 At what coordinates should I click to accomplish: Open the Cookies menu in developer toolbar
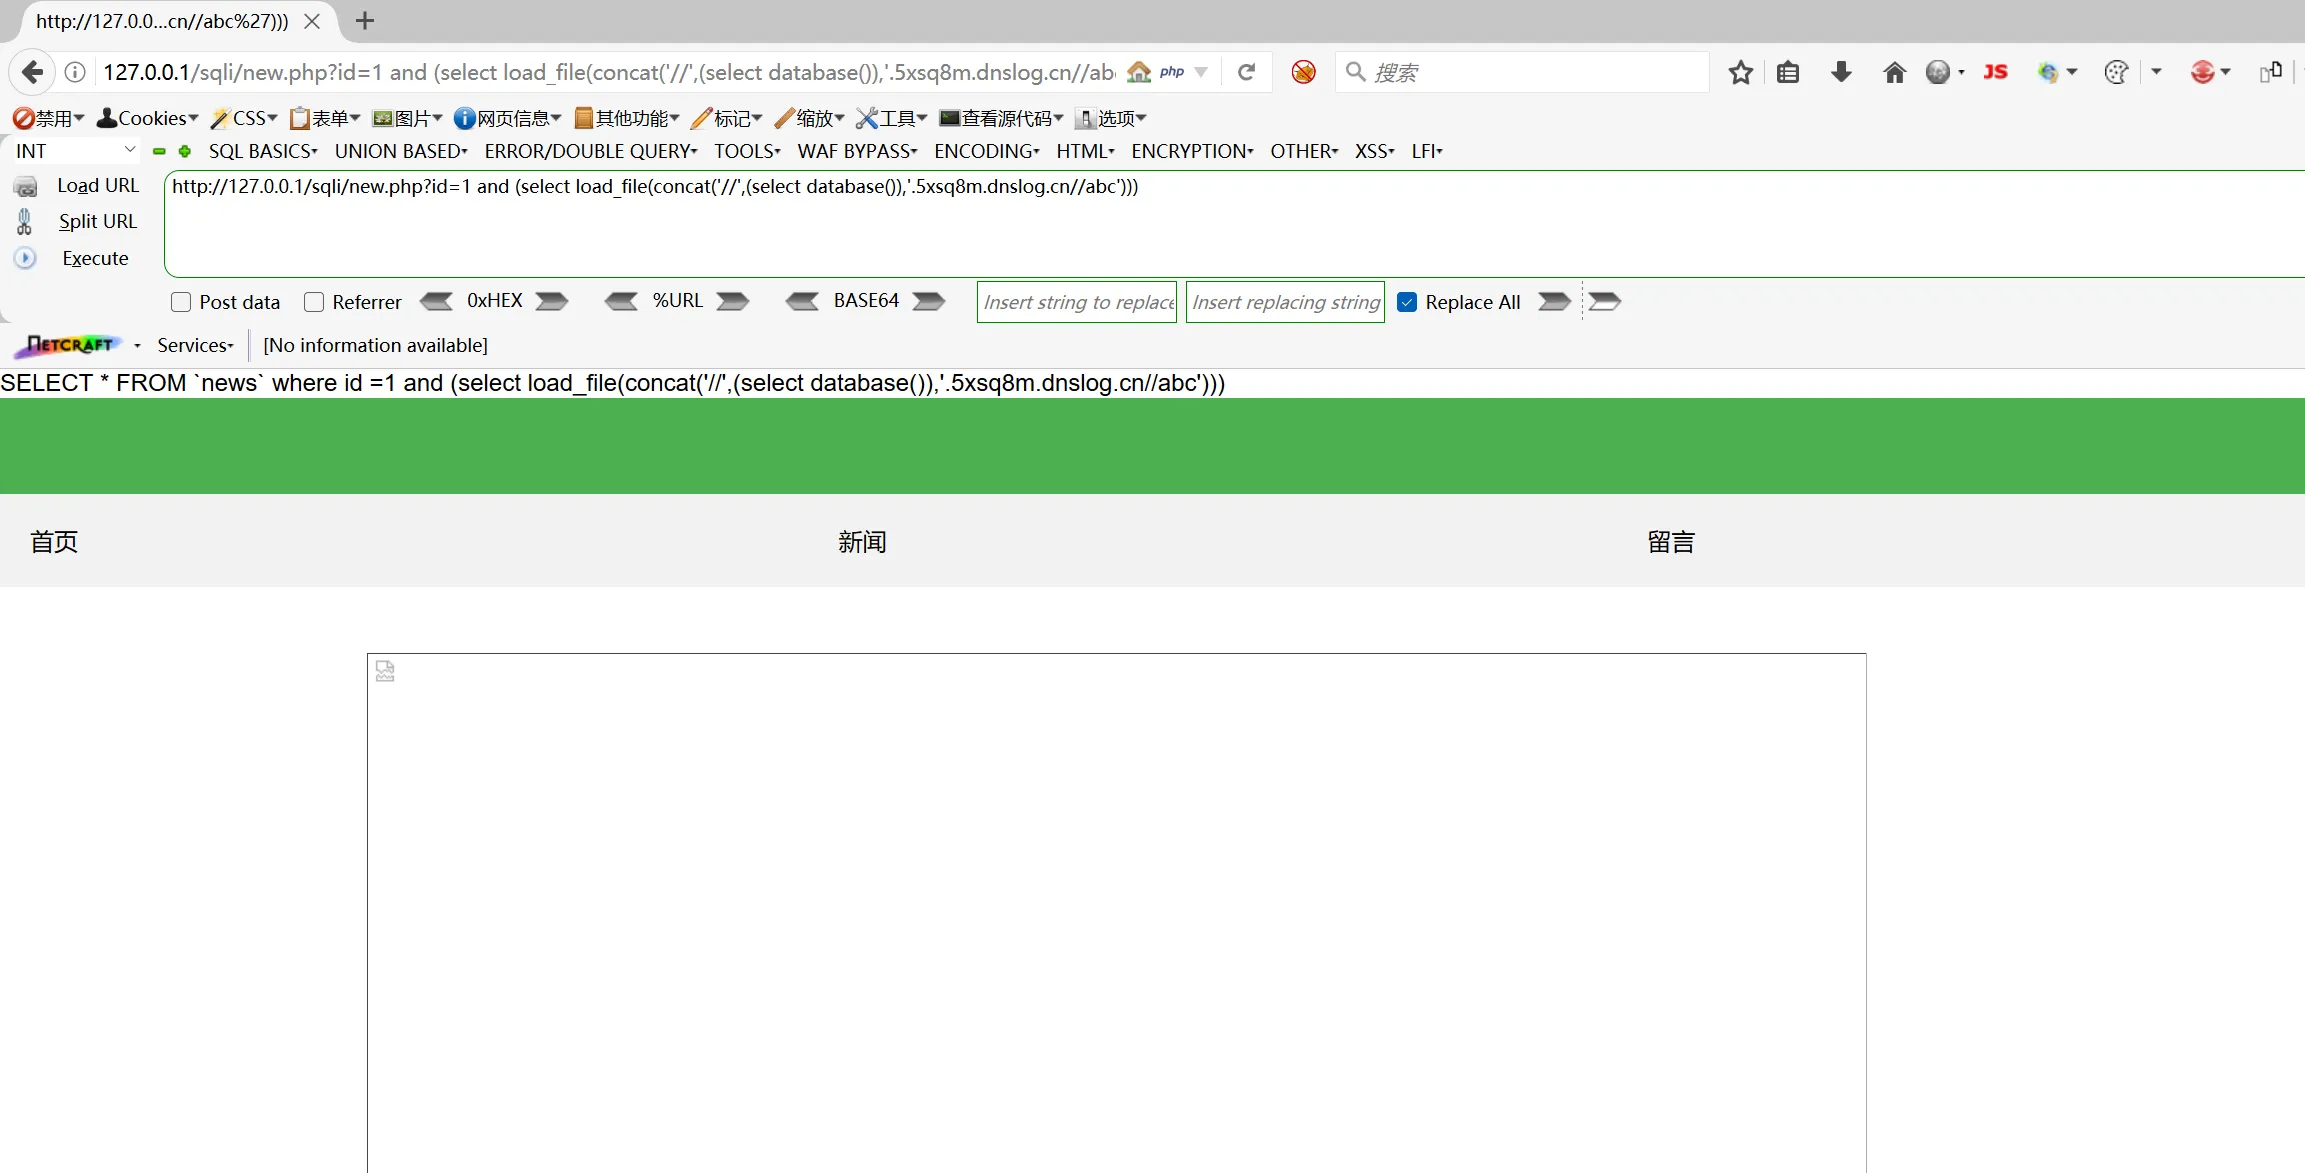pyautogui.click(x=148, y=118)
